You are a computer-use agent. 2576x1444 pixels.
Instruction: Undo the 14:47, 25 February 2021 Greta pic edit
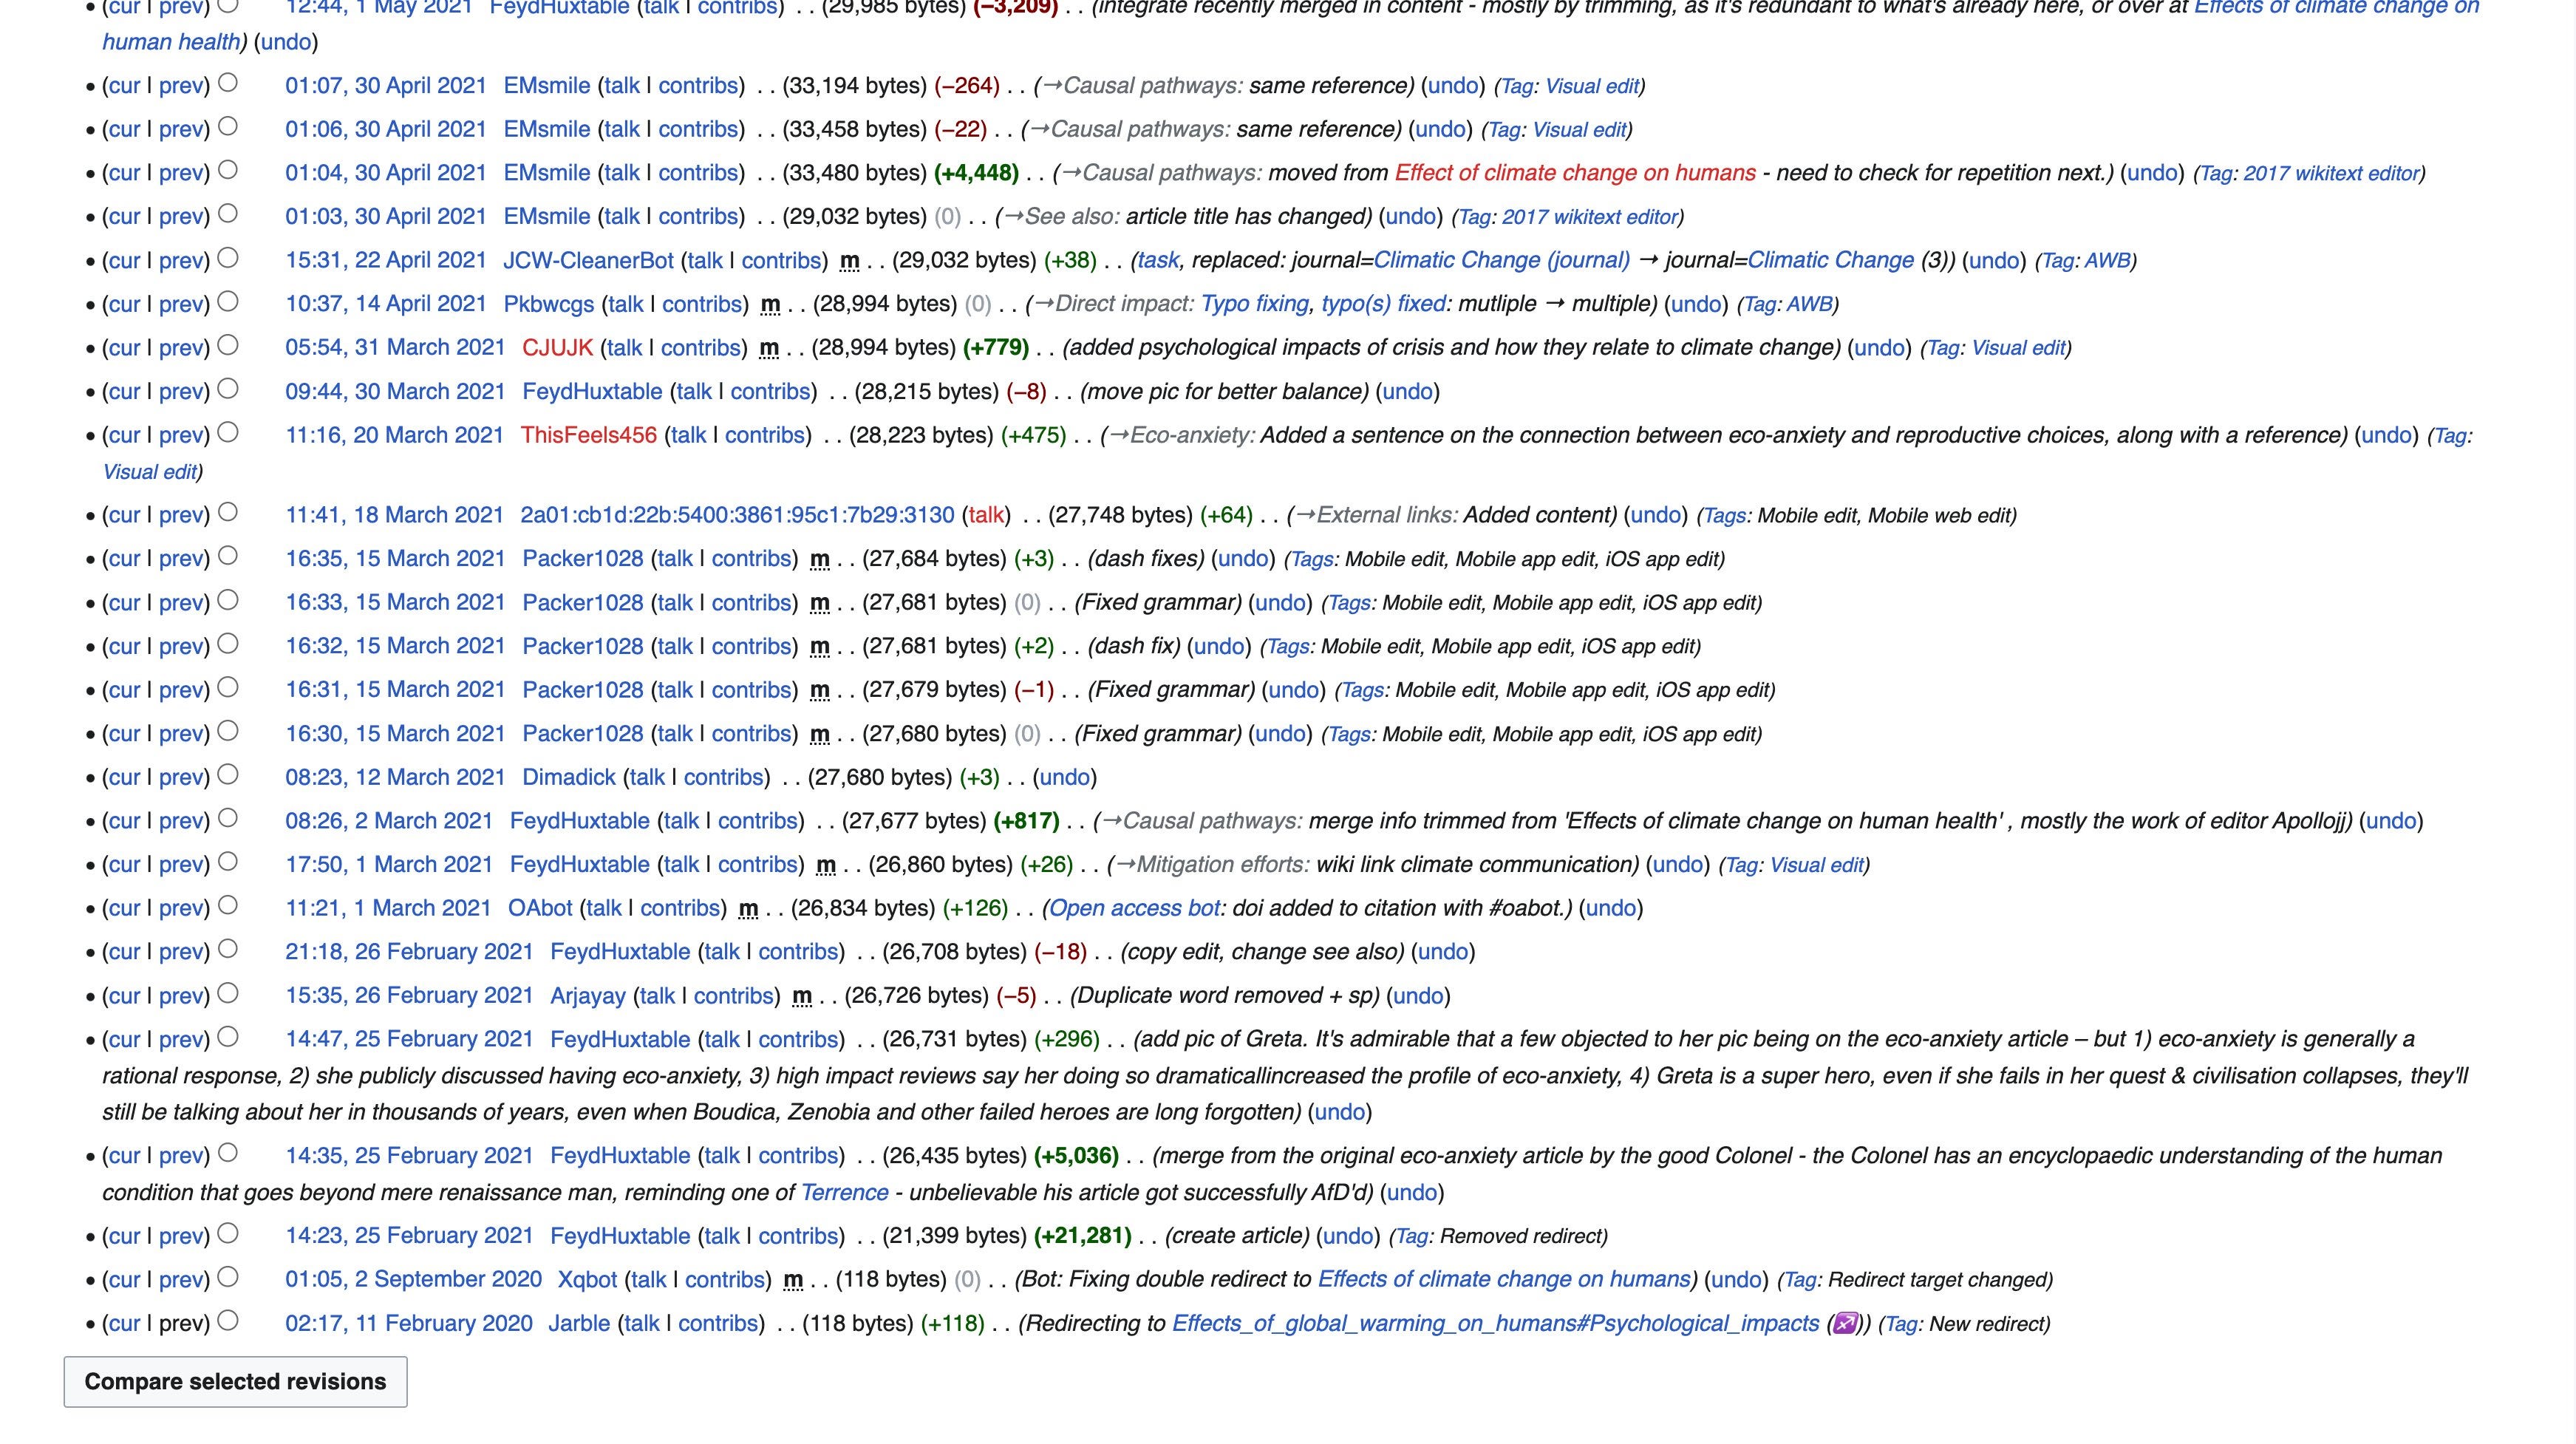click(x=1339, y=1112)
